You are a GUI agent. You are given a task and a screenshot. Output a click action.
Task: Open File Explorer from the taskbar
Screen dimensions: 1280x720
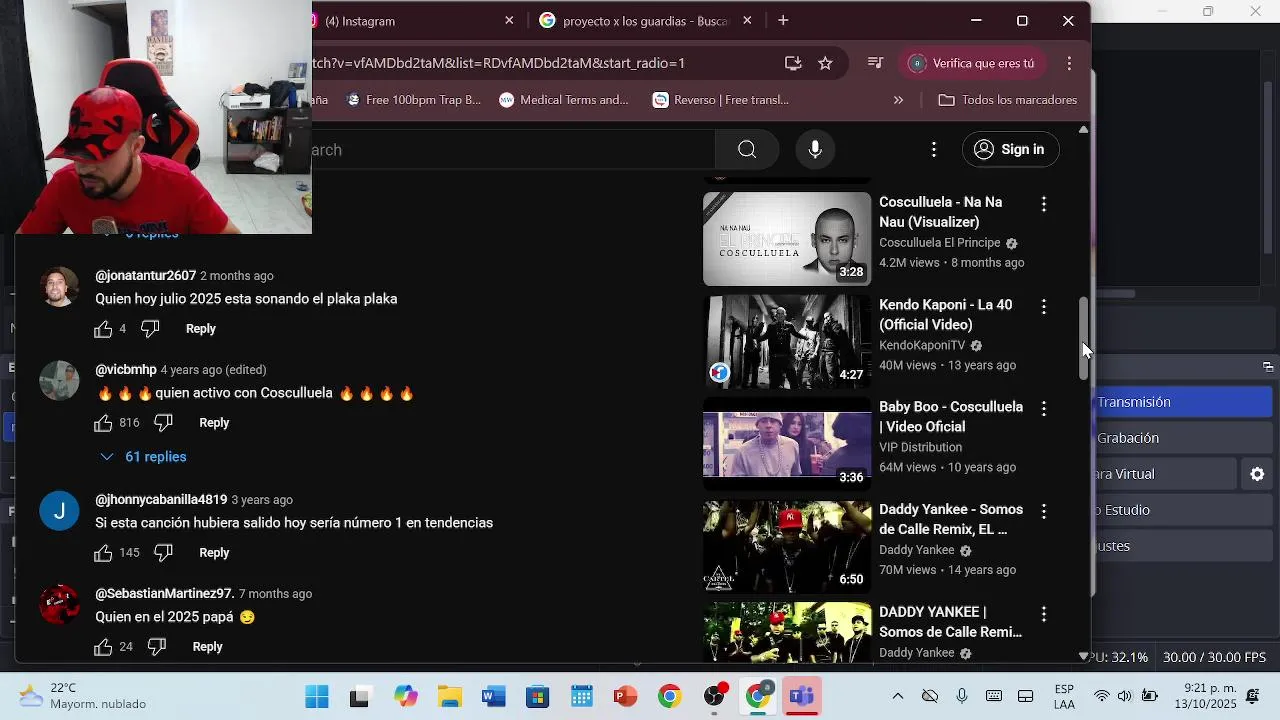coord(450,697)
